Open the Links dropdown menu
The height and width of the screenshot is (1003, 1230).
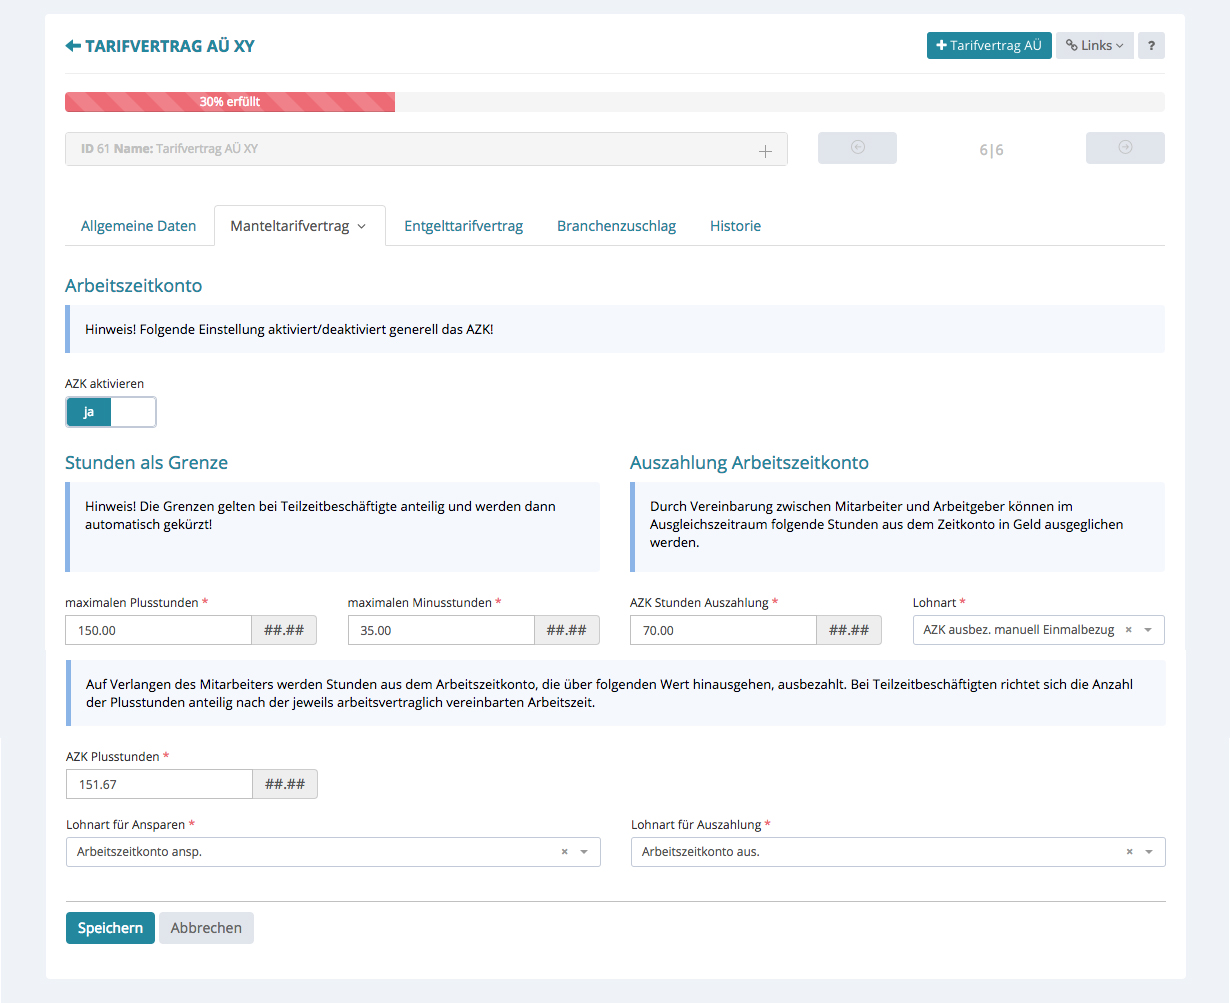(1094, 46)
